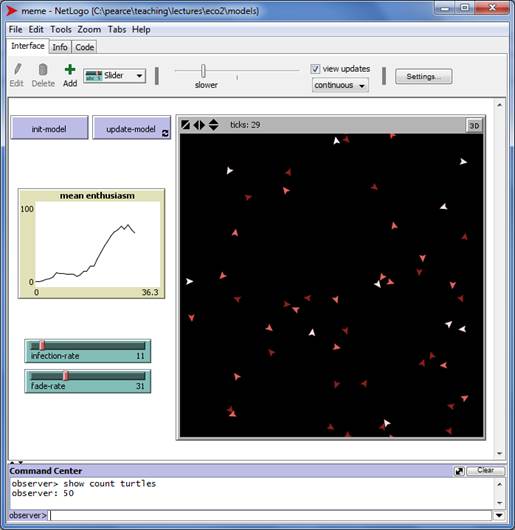Click the infection-rate slider handle
Screen dimensions: 515x530
point(42,345)
